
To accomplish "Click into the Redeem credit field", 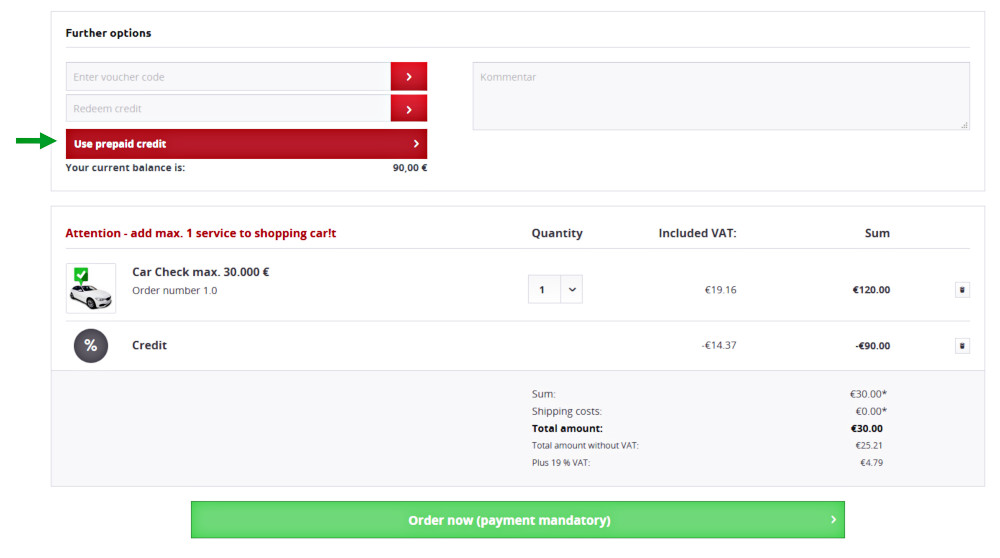I will coord(228,109).
